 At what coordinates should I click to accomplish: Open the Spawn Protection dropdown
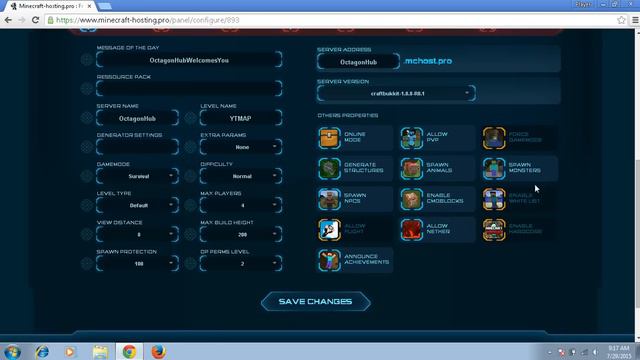pos(138,264)
